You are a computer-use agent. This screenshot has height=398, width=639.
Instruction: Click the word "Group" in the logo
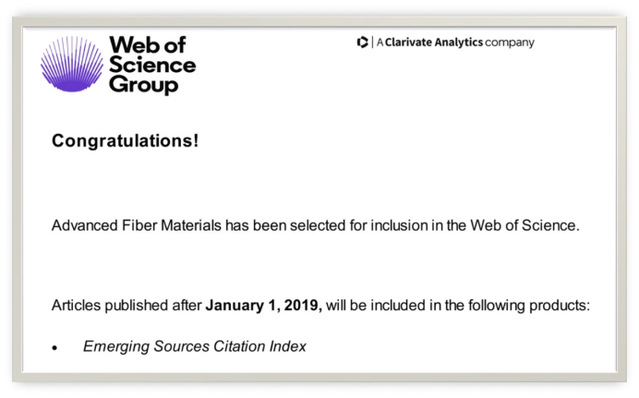(143, 86)
